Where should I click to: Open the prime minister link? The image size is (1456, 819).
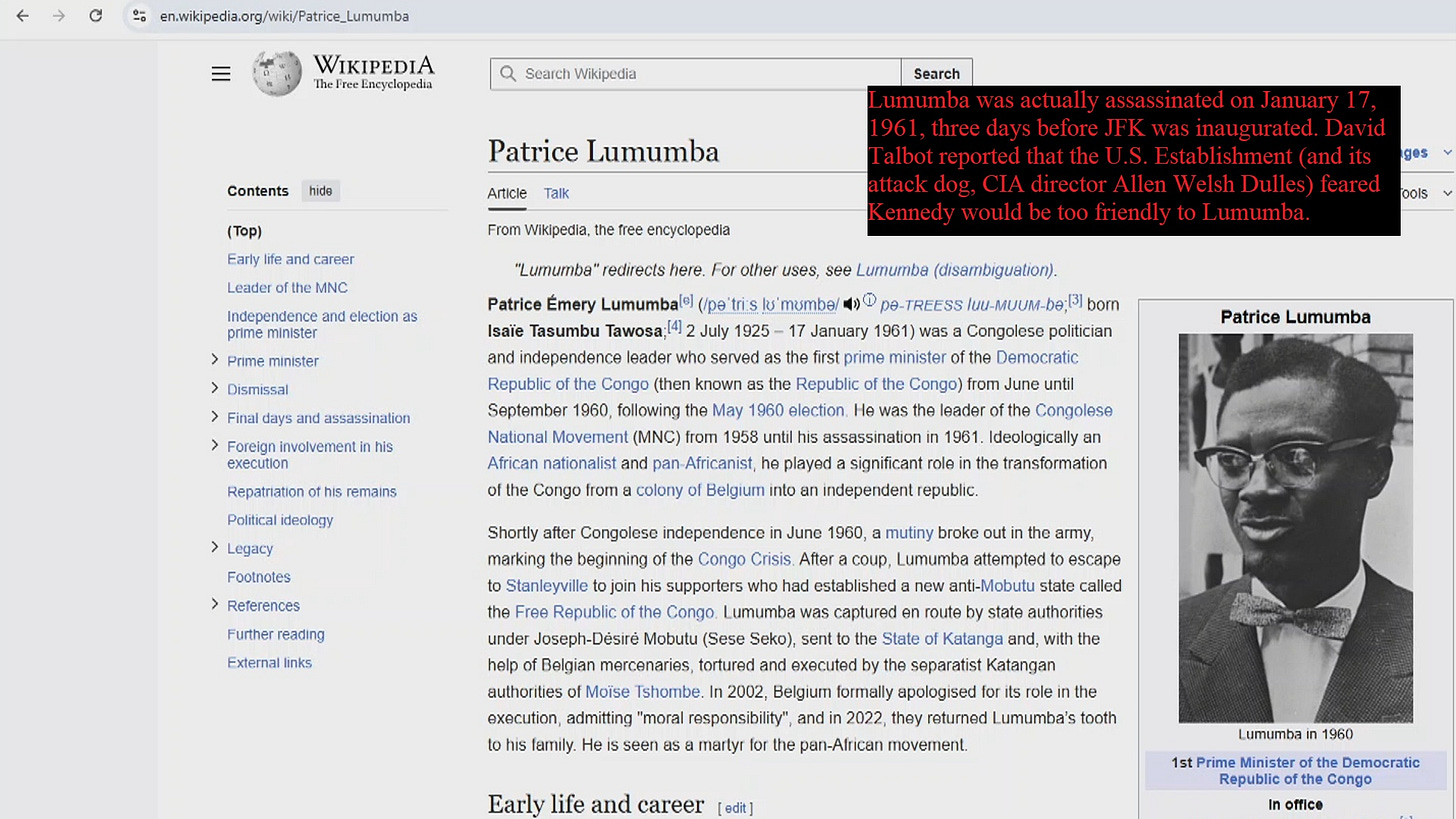click(894, 357)
